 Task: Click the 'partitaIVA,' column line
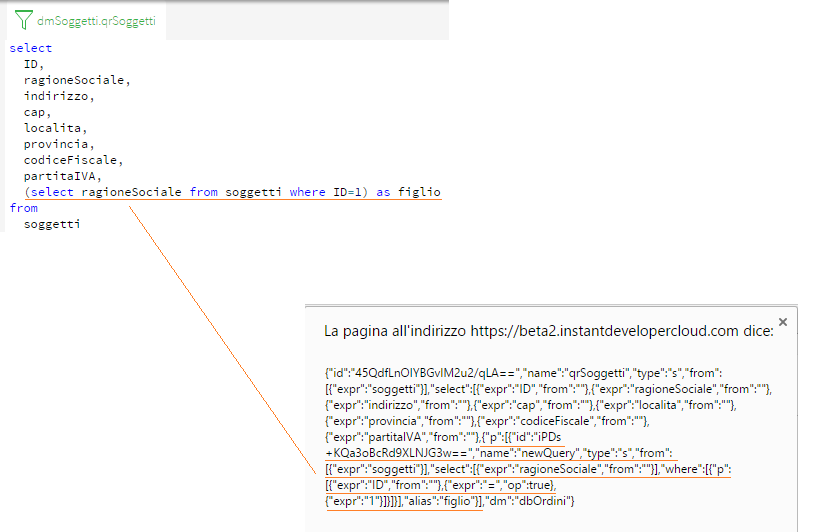[63, 176]
